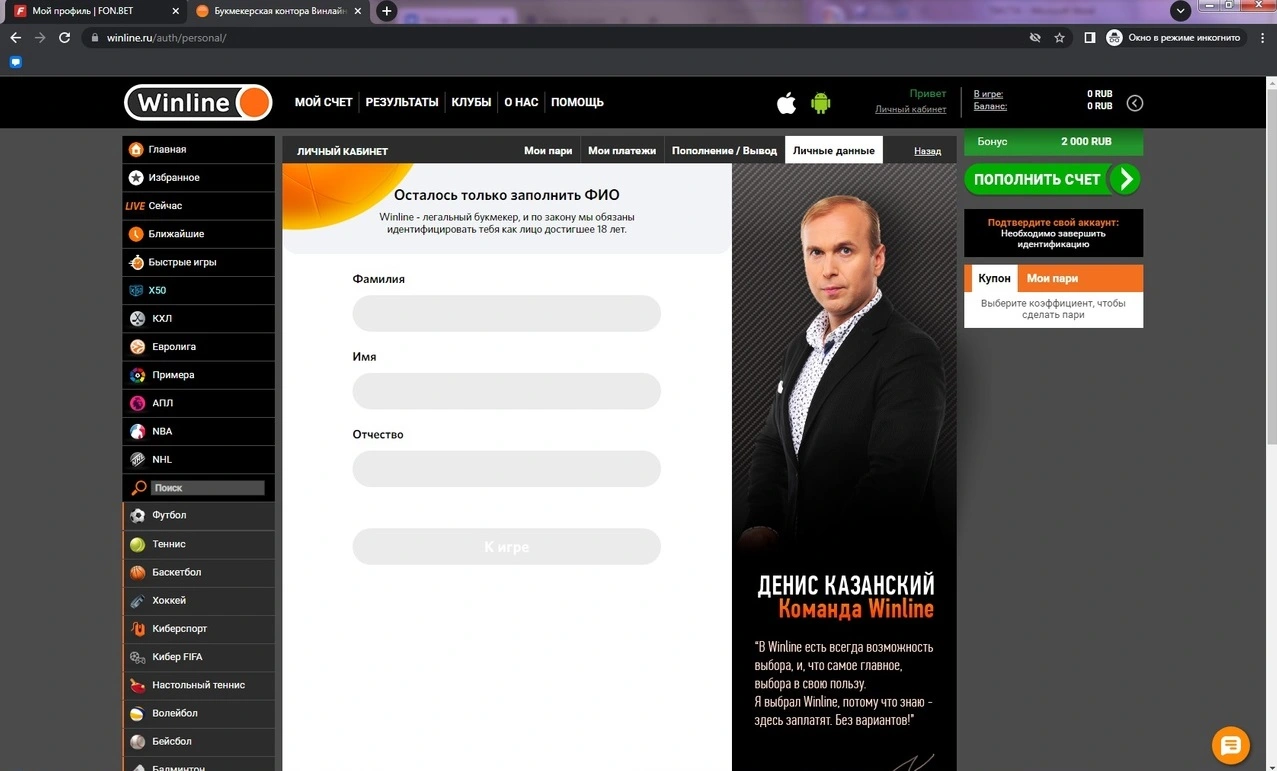Viewport: 1277px width, 771px height.
Task: Open the КЛУБЫ menu item
Action: (x=471, y=102)
